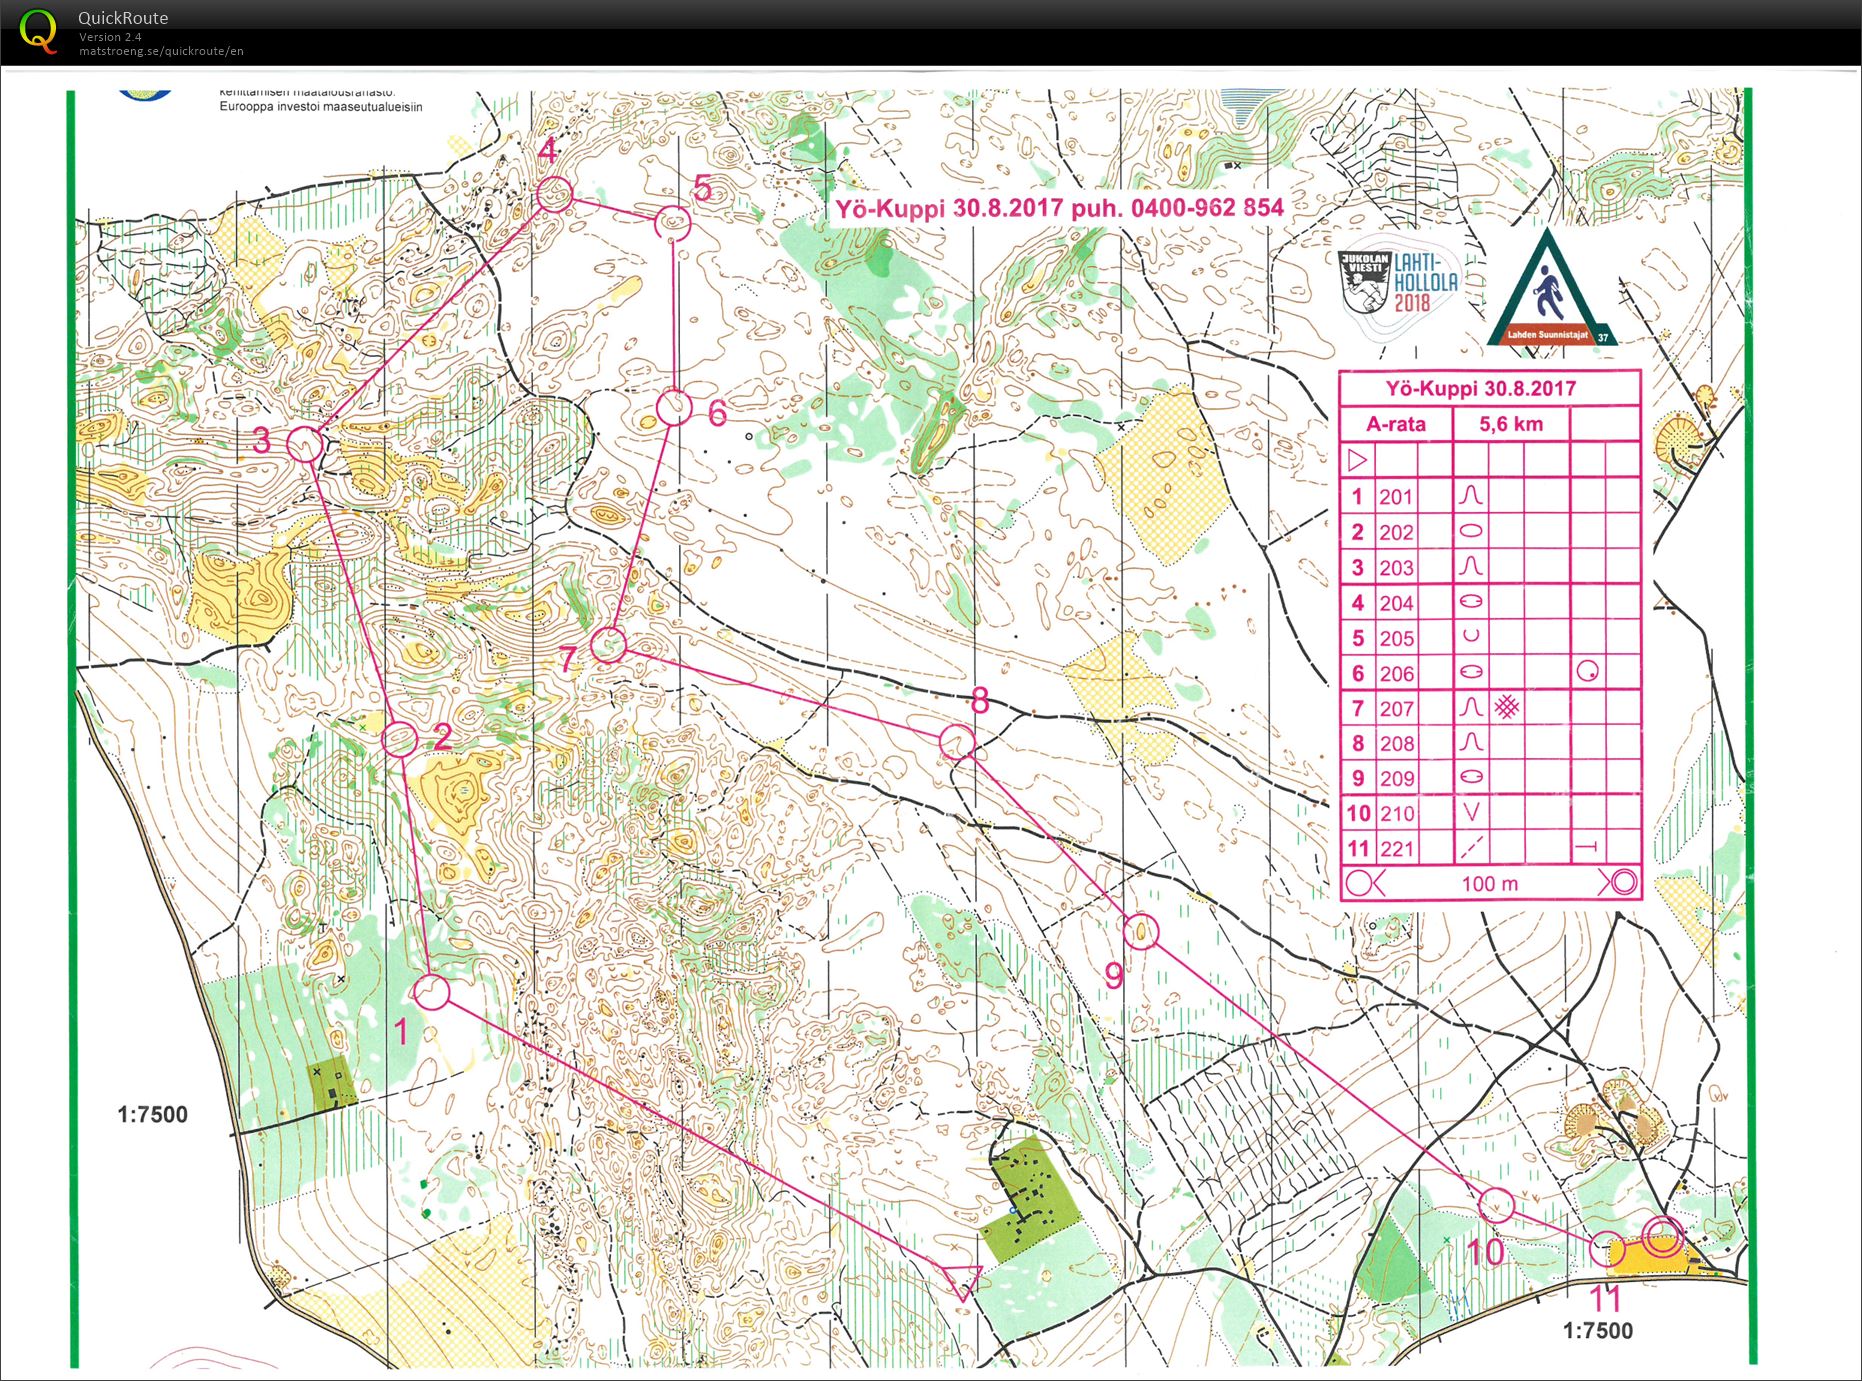
Task: Click code 206 in the description table
Action: pyautogui.click(x=1396, y=673)
